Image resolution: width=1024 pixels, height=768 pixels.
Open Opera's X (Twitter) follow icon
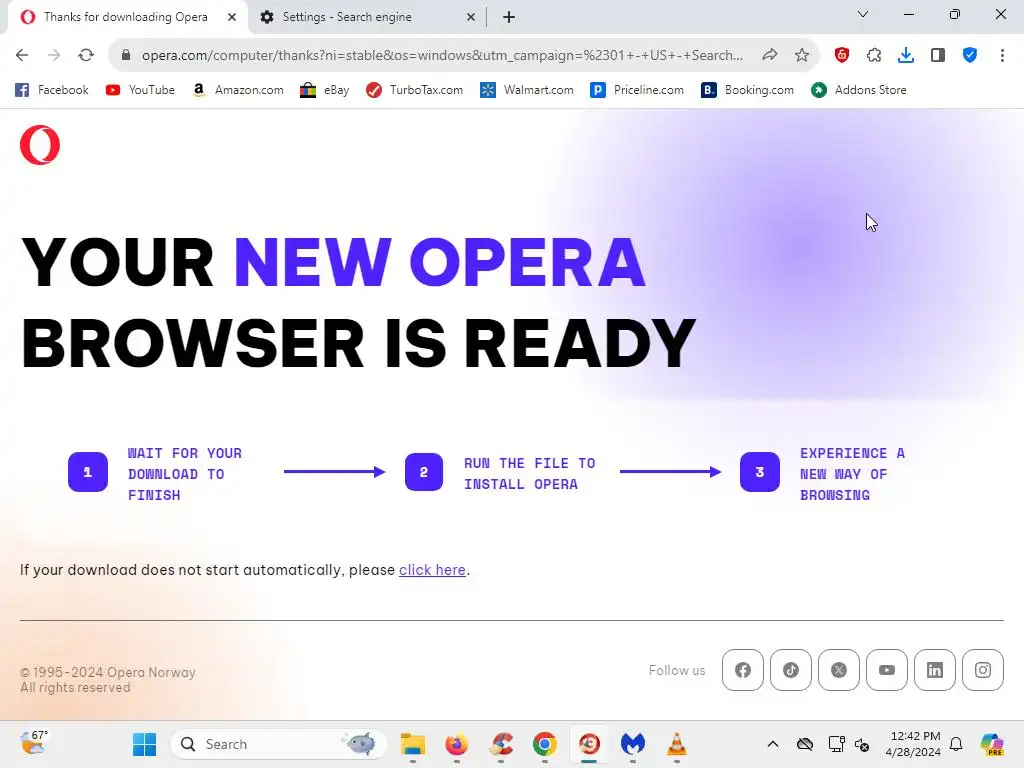pos(839,670)
